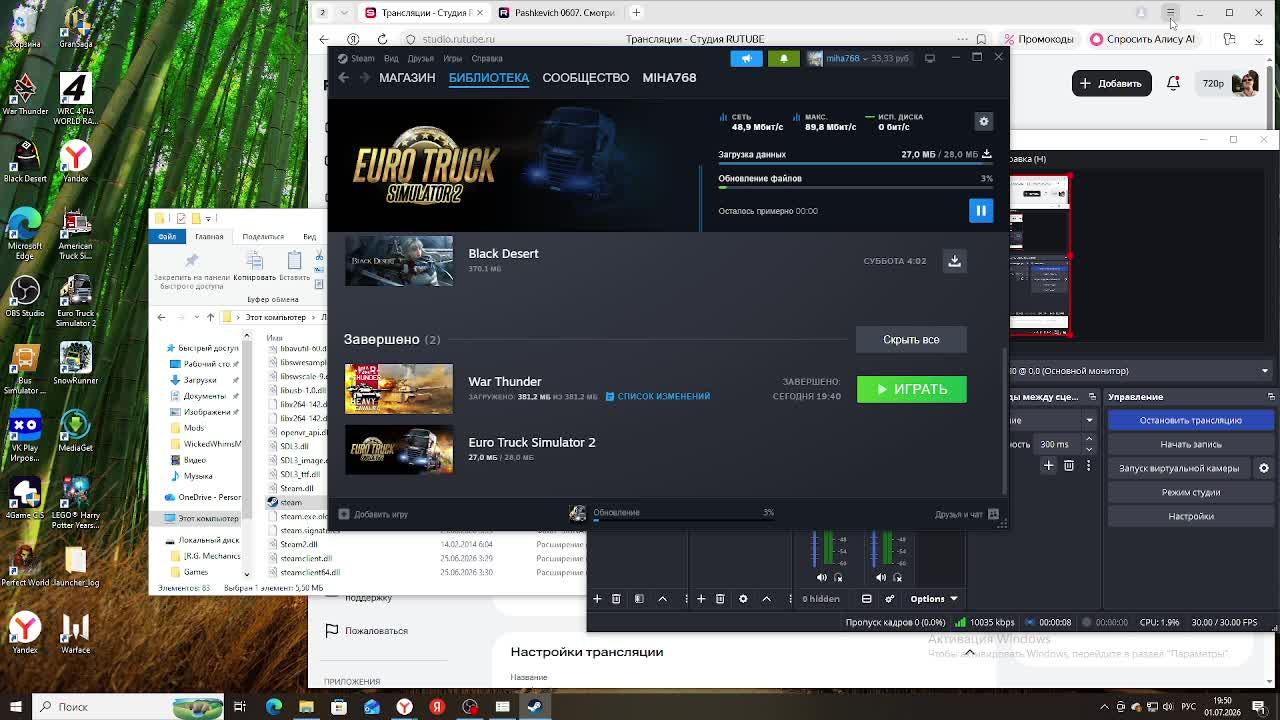
Task: Click Euro Truck Simulator 2 list thumbnail
Action: pos(399,450)
